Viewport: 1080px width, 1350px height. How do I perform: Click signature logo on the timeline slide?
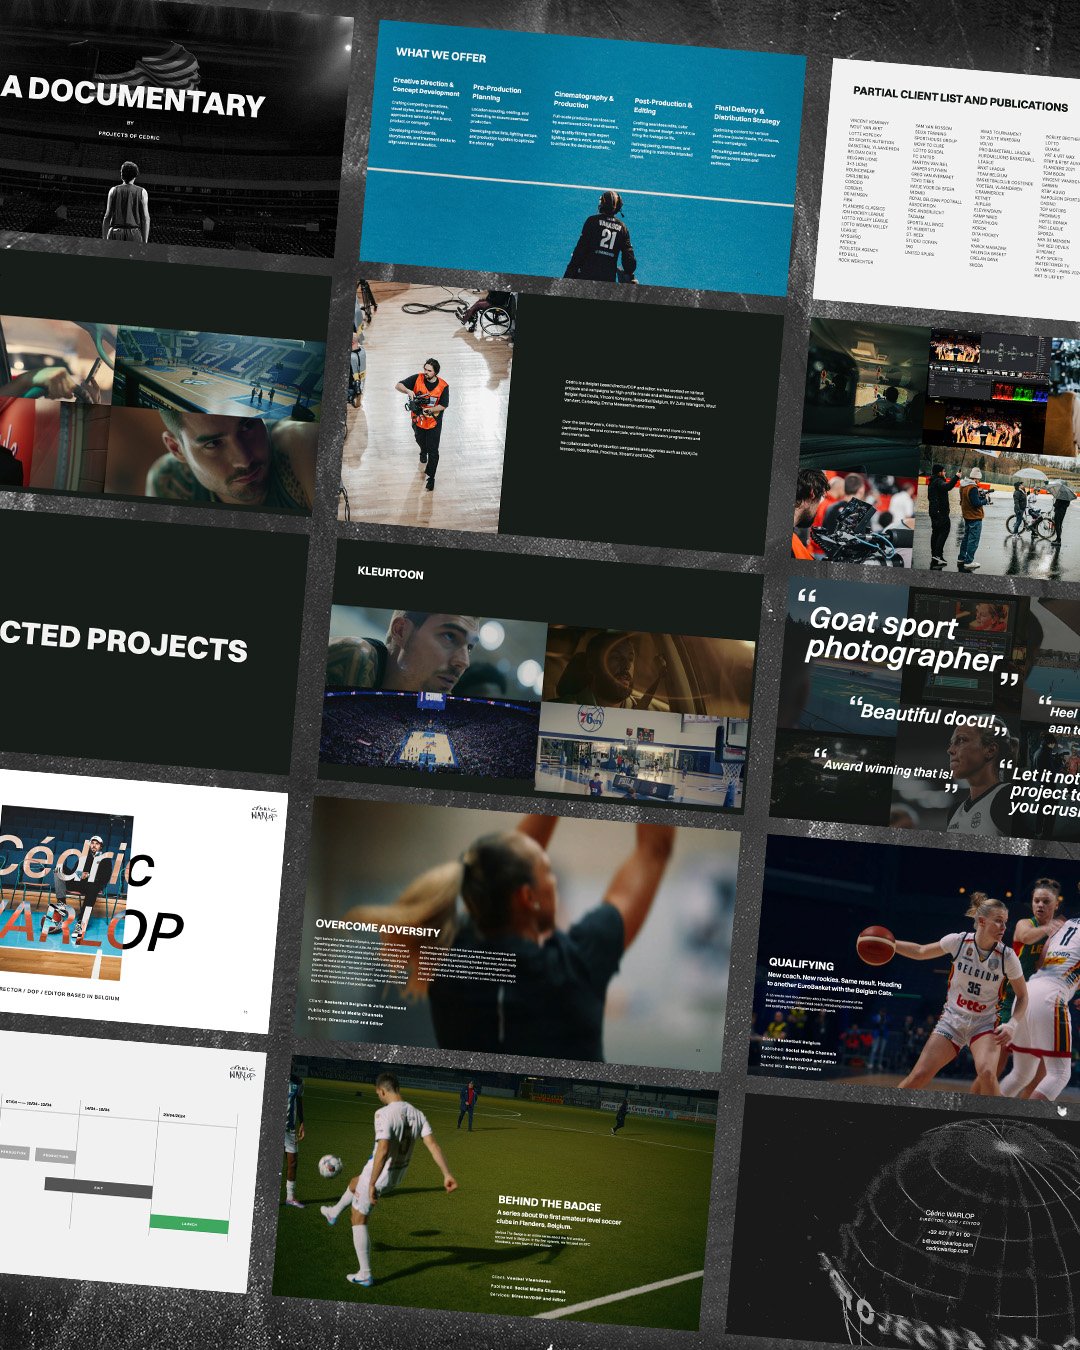[x=242, y=1074]
